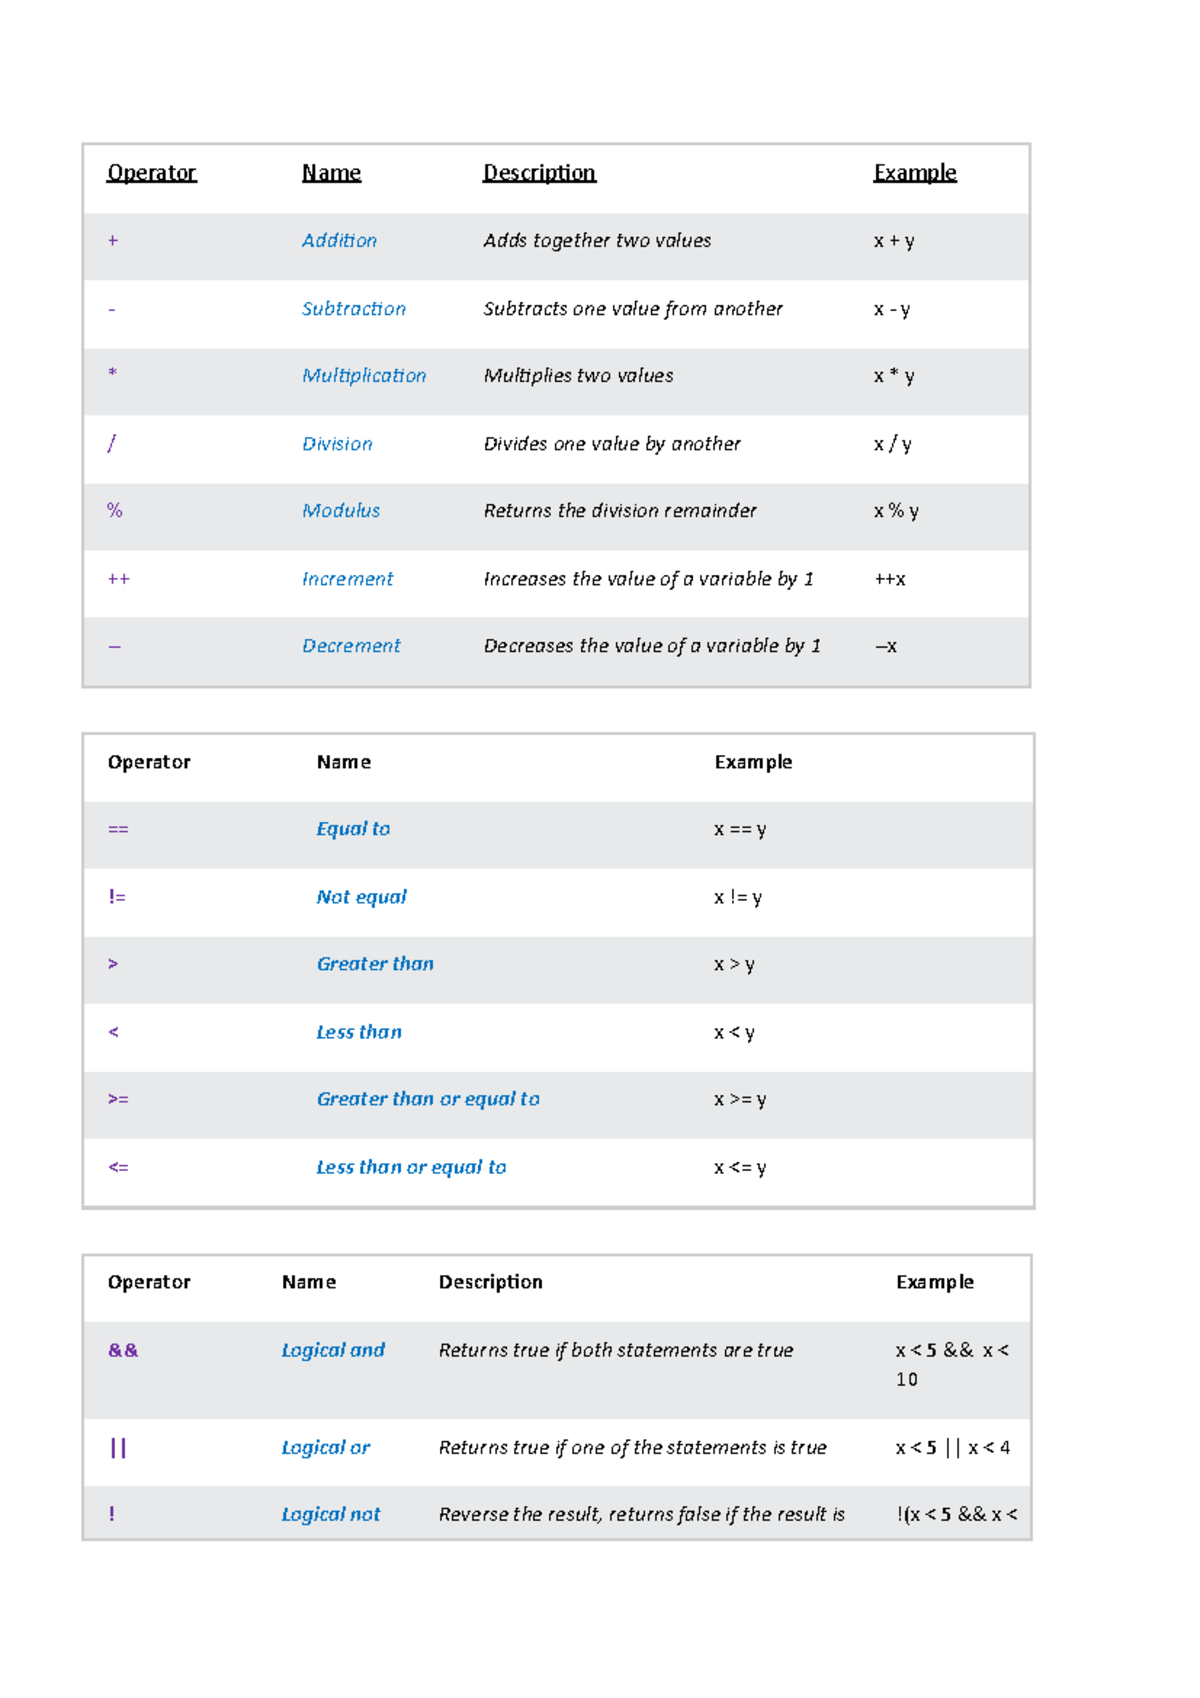Image resolution: width=1200 pixels, height=1698 pixels.
Task: Select "Returns the division remainder" description text
Action: 620,511
